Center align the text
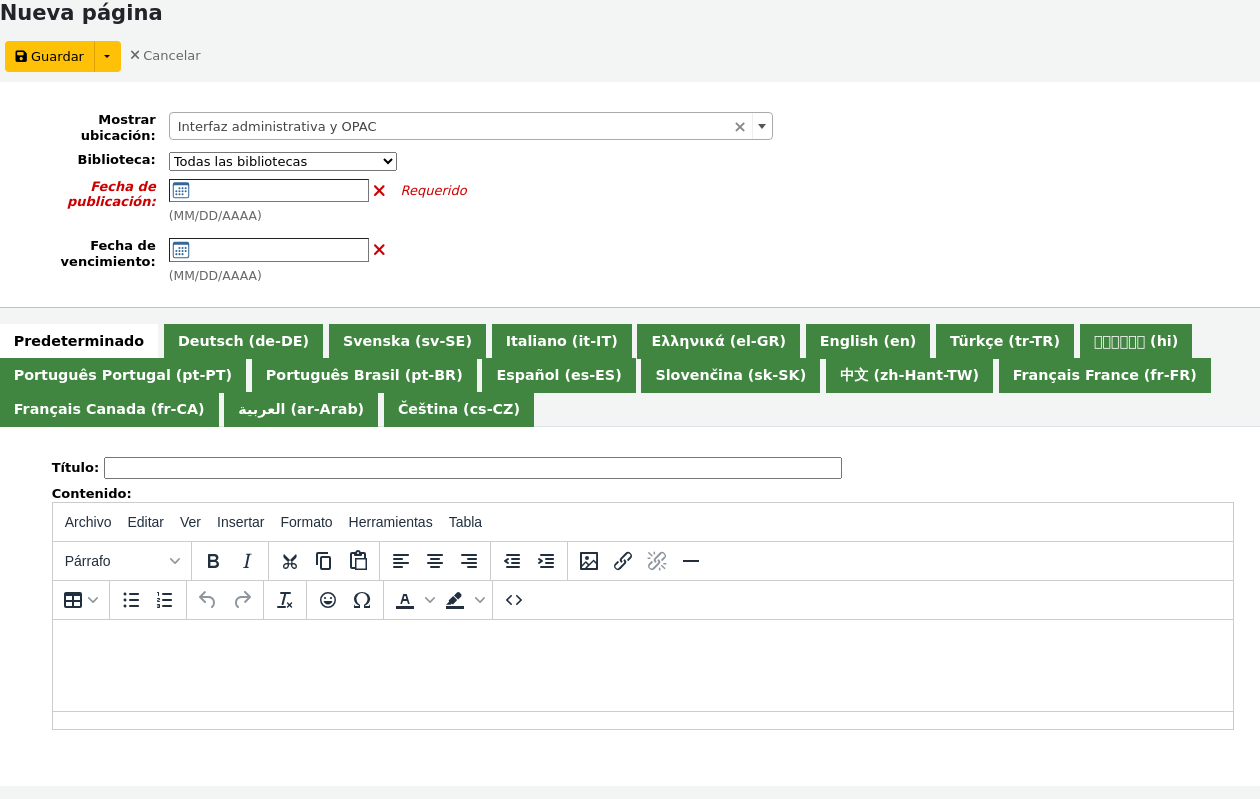The width and height of the screenshot is (1260, 799). pos(435,561)
